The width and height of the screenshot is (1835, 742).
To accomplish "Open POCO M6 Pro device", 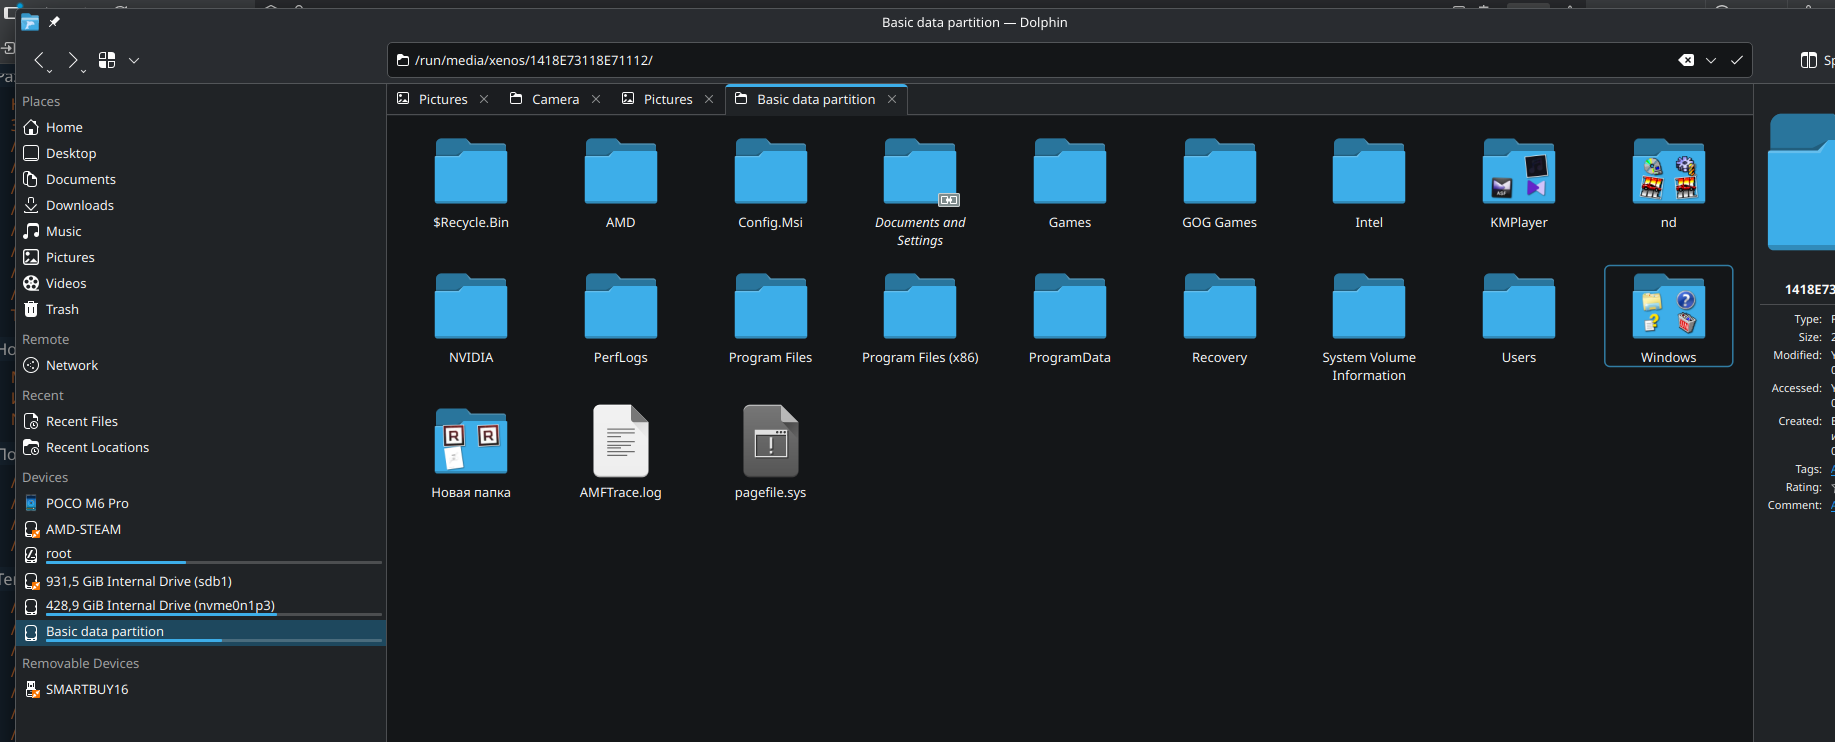I will pyautogui.click(x=87, y=504).
